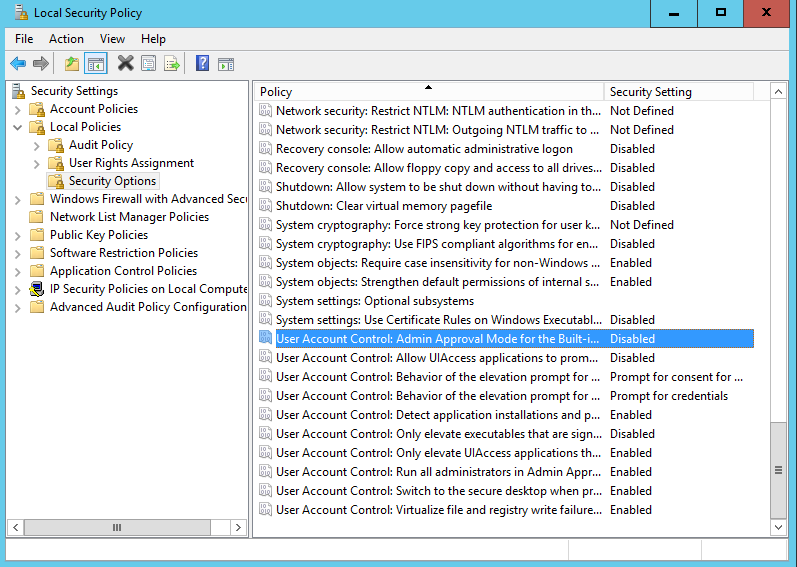Image resolution: width=797 pixels, height=567 pixels.
Task: Click the Export List toolbar icon
Action: (172, 64)
